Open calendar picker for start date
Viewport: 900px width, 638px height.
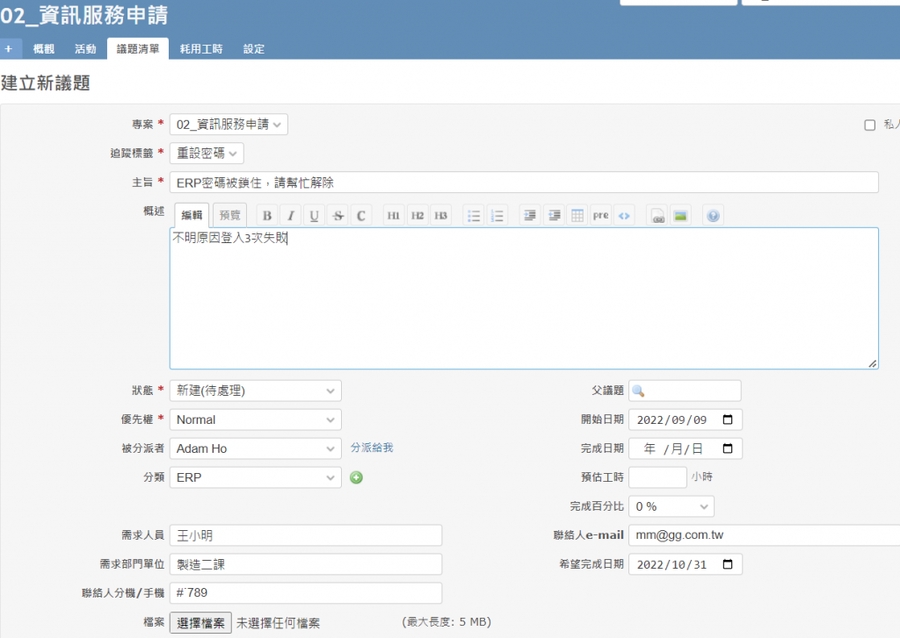click(x=727, y=420)
